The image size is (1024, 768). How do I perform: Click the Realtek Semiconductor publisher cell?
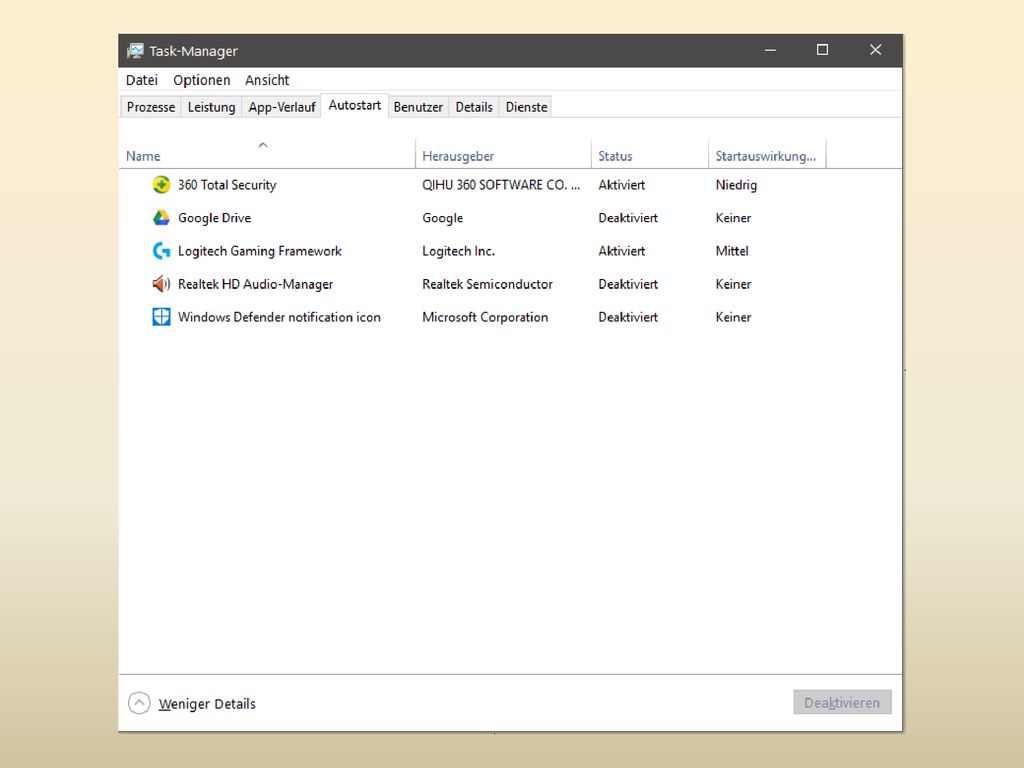(x=487, y=284)
